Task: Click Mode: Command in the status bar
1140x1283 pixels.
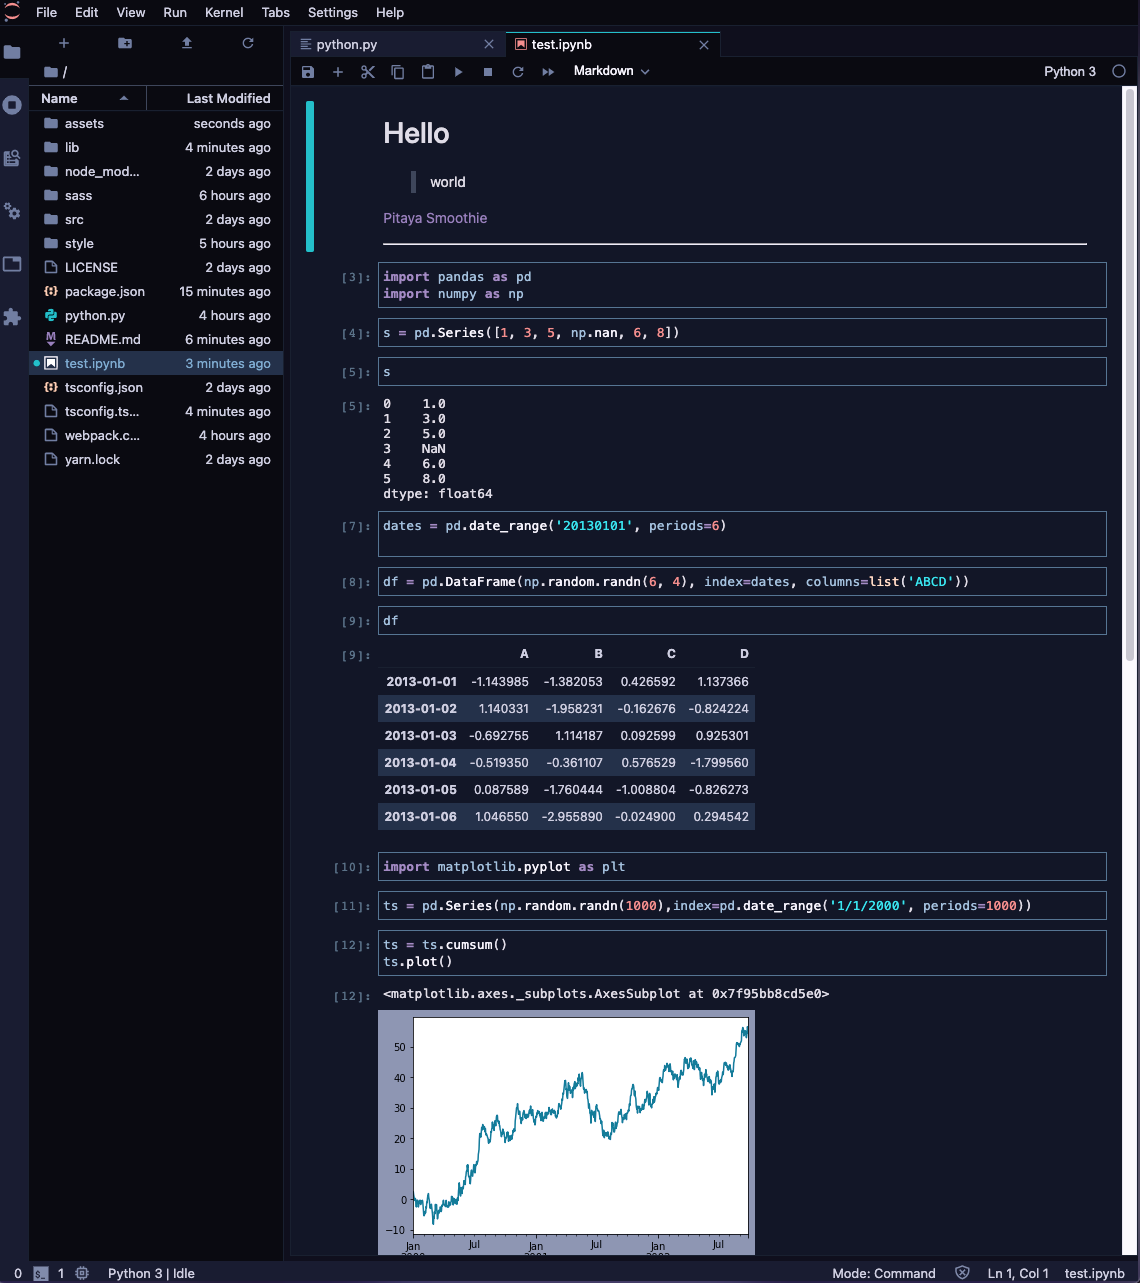Action: coord(884,1273)
